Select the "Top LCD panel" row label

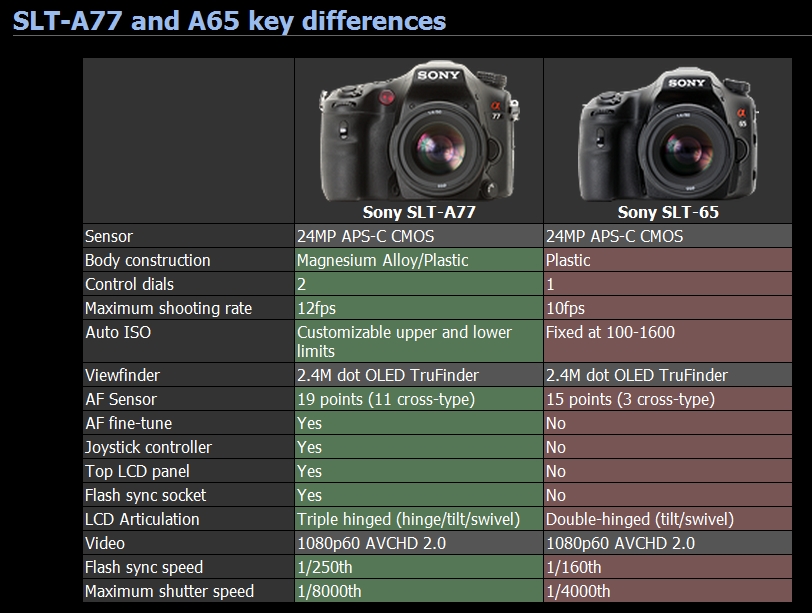(137, 471)
